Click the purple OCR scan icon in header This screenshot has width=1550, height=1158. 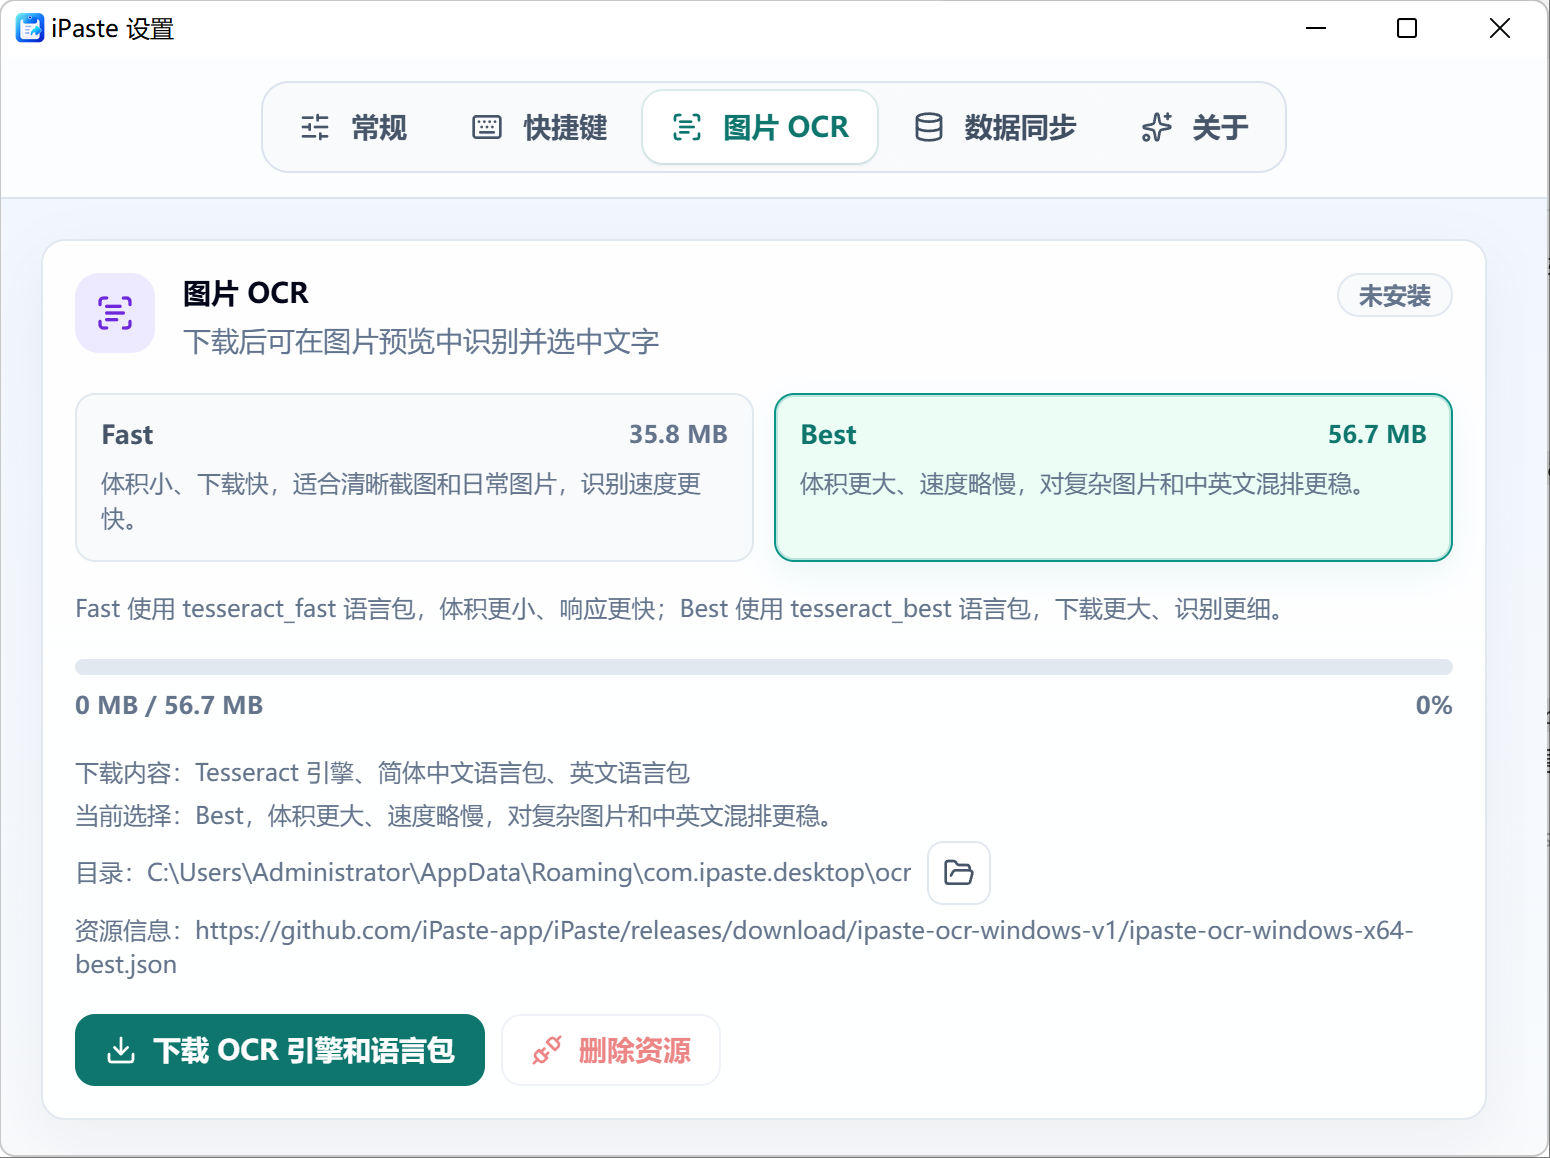115,313
